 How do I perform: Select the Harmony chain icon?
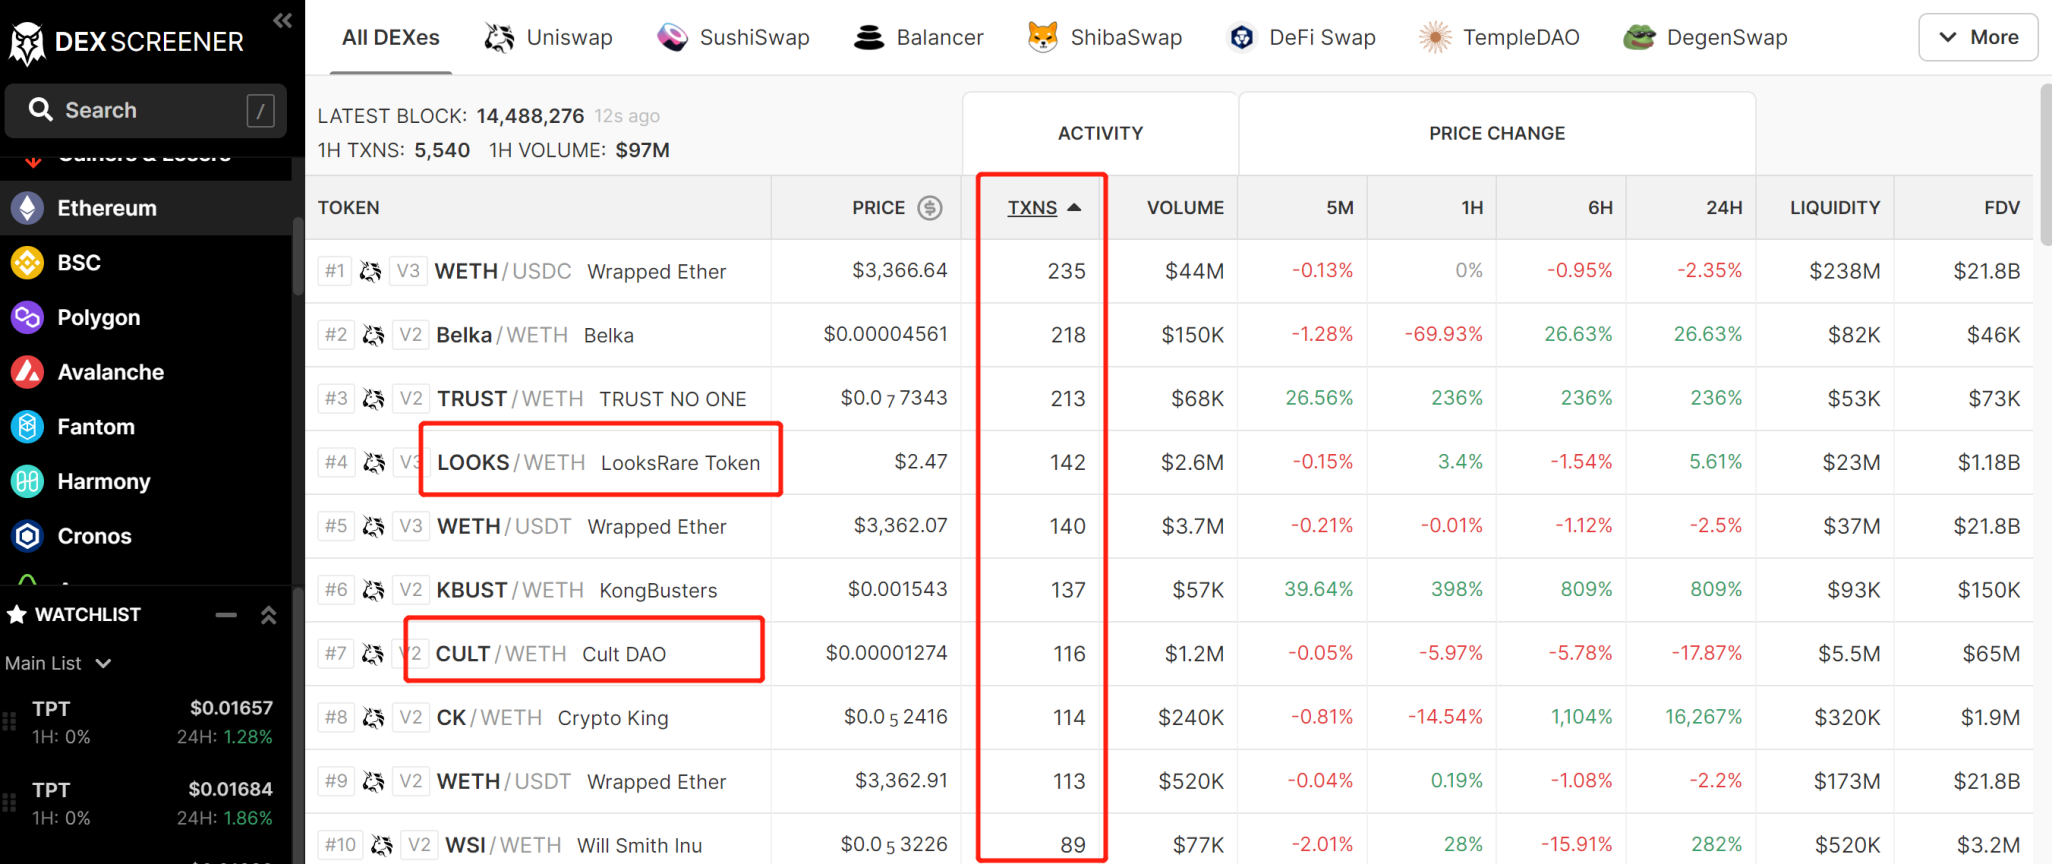(x=27, y=482)
